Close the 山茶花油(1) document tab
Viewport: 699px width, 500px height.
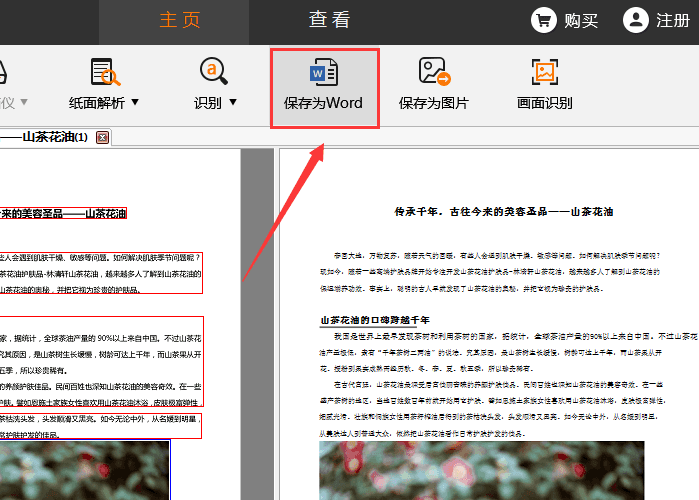[x=102, y=137]
